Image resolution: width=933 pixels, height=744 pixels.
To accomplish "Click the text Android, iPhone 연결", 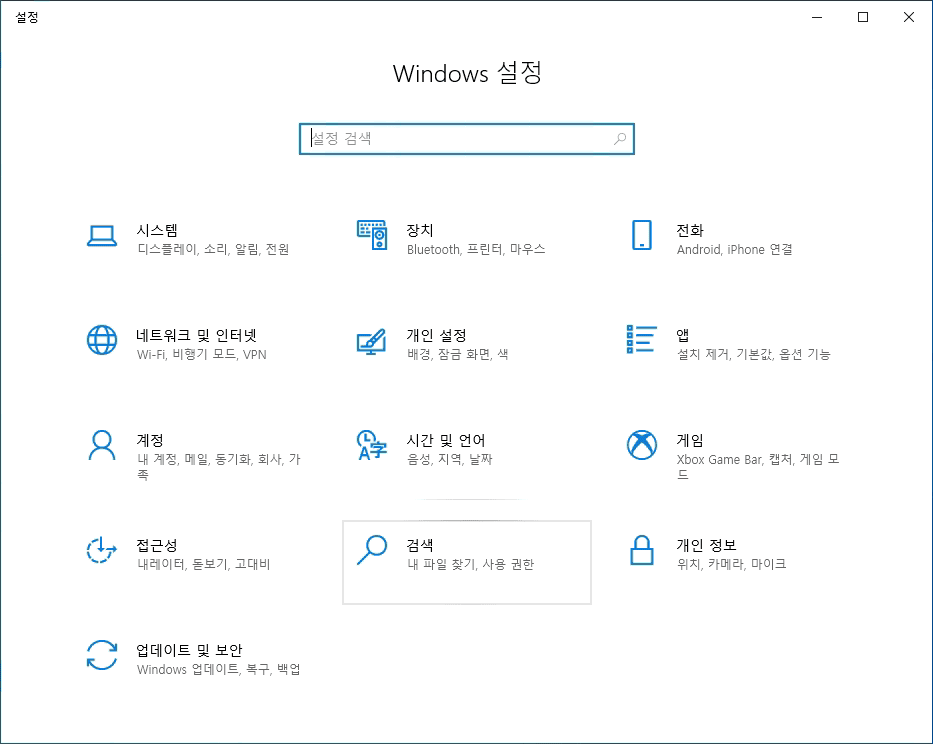I will click(735, 249).
